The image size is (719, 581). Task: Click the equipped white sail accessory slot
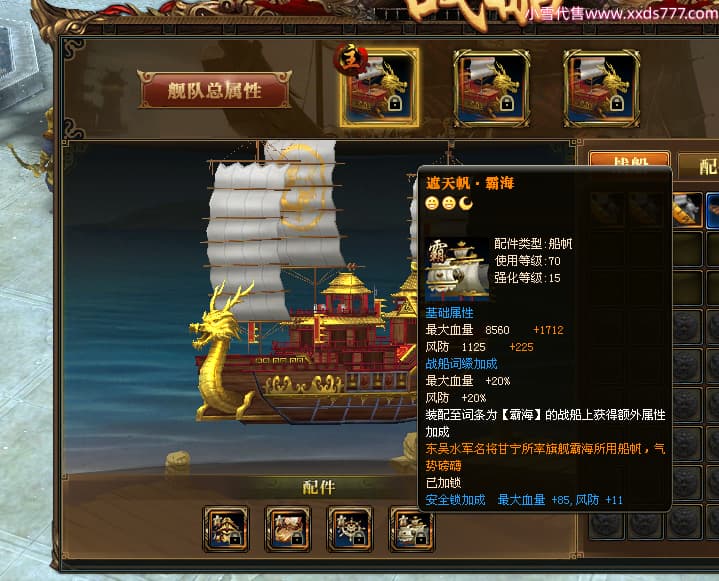(411, 529)
